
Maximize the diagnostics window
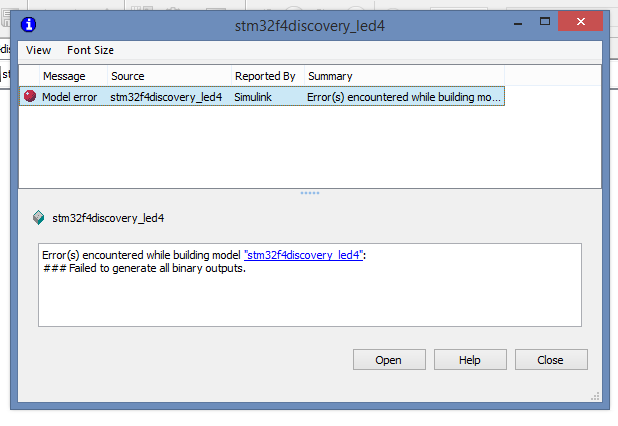pyautogui.click(x=545, y=21)
